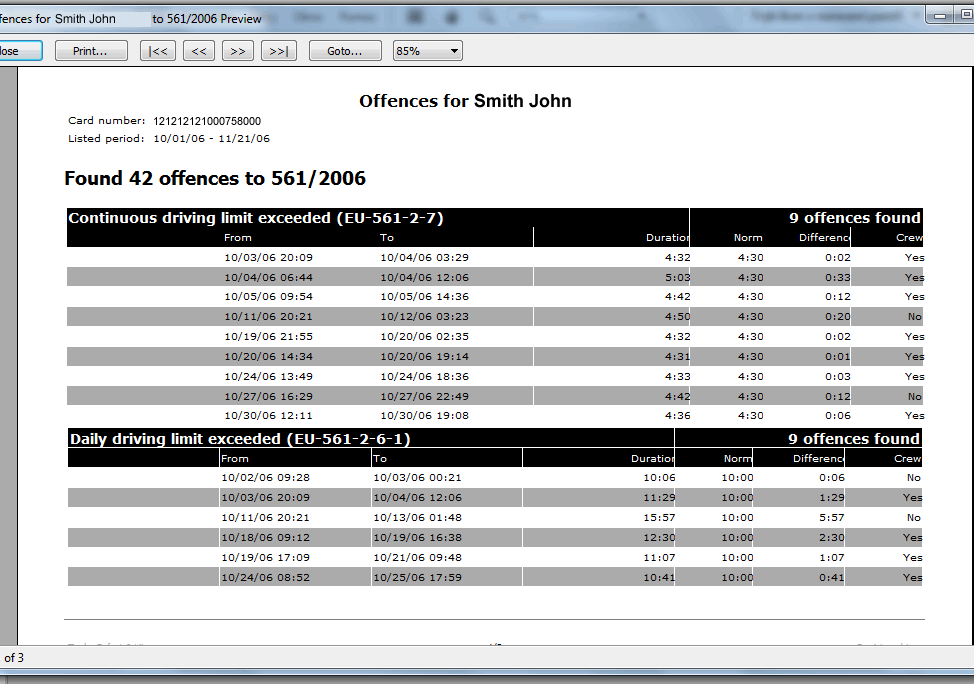Click duration value 5:03
This screenshot has height=684, width=974.
pyautogui.click(x=678, y=277)
